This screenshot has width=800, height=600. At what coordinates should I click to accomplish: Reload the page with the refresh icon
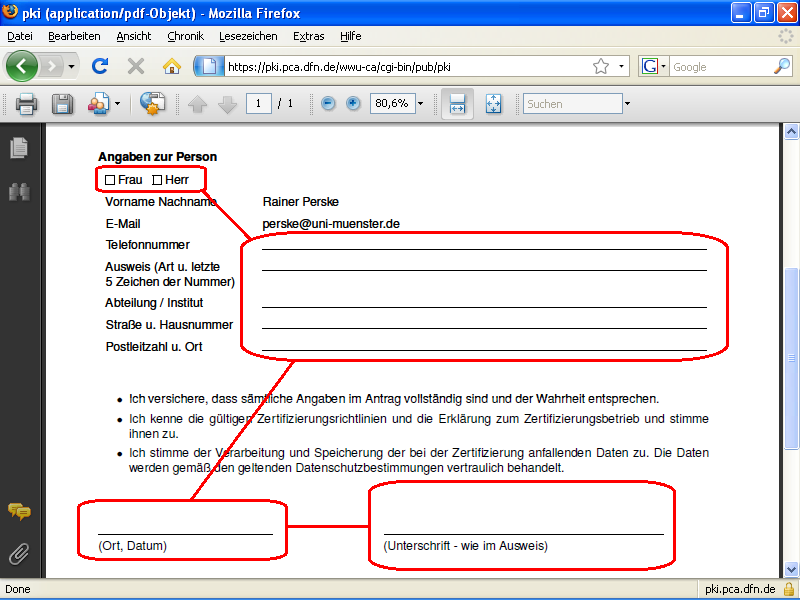tap(100, 67)
